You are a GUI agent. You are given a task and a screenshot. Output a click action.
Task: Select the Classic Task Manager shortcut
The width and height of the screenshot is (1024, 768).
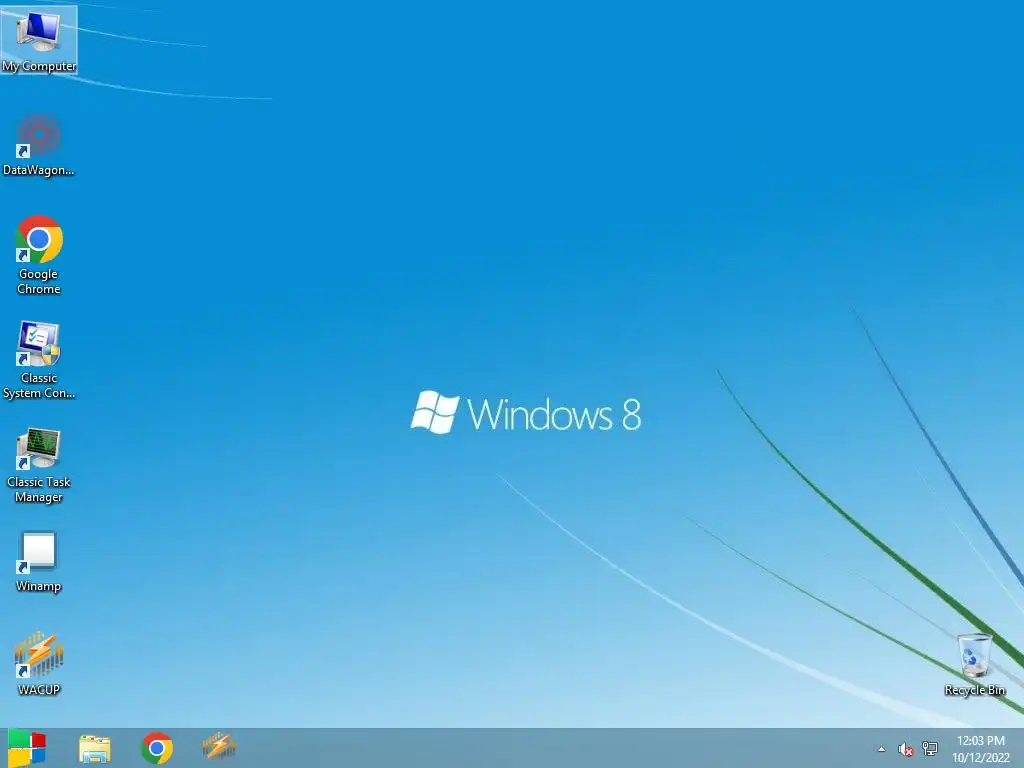(x=39, y=465)
